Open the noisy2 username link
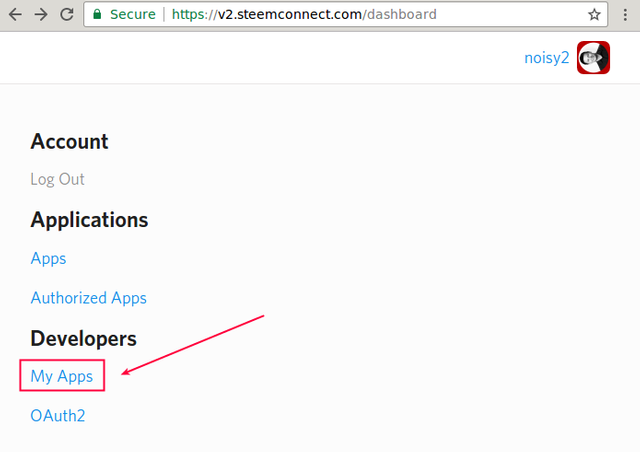This screenshot has height=452, width=640. [547, 58]
